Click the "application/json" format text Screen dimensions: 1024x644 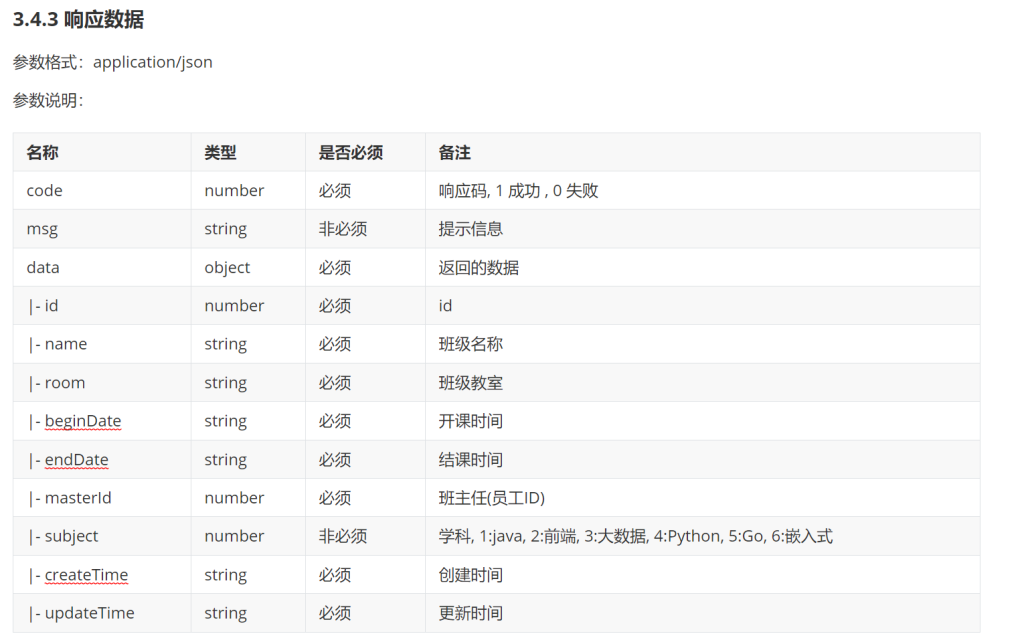[152, 62]
